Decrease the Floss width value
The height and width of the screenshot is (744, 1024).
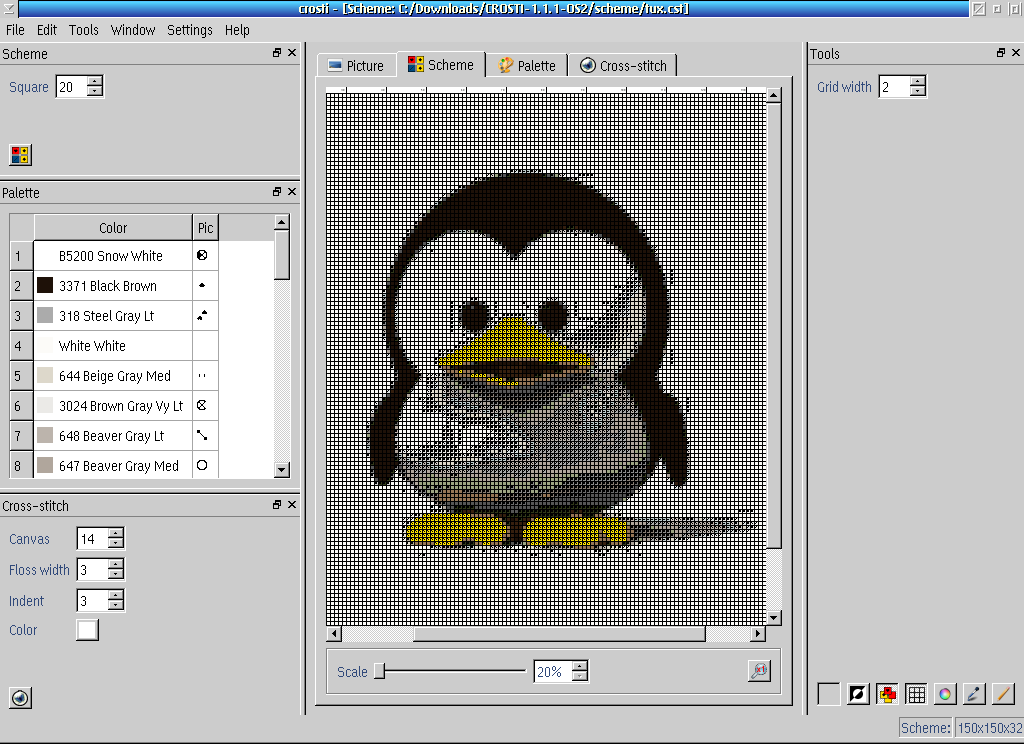coord(116,574)
